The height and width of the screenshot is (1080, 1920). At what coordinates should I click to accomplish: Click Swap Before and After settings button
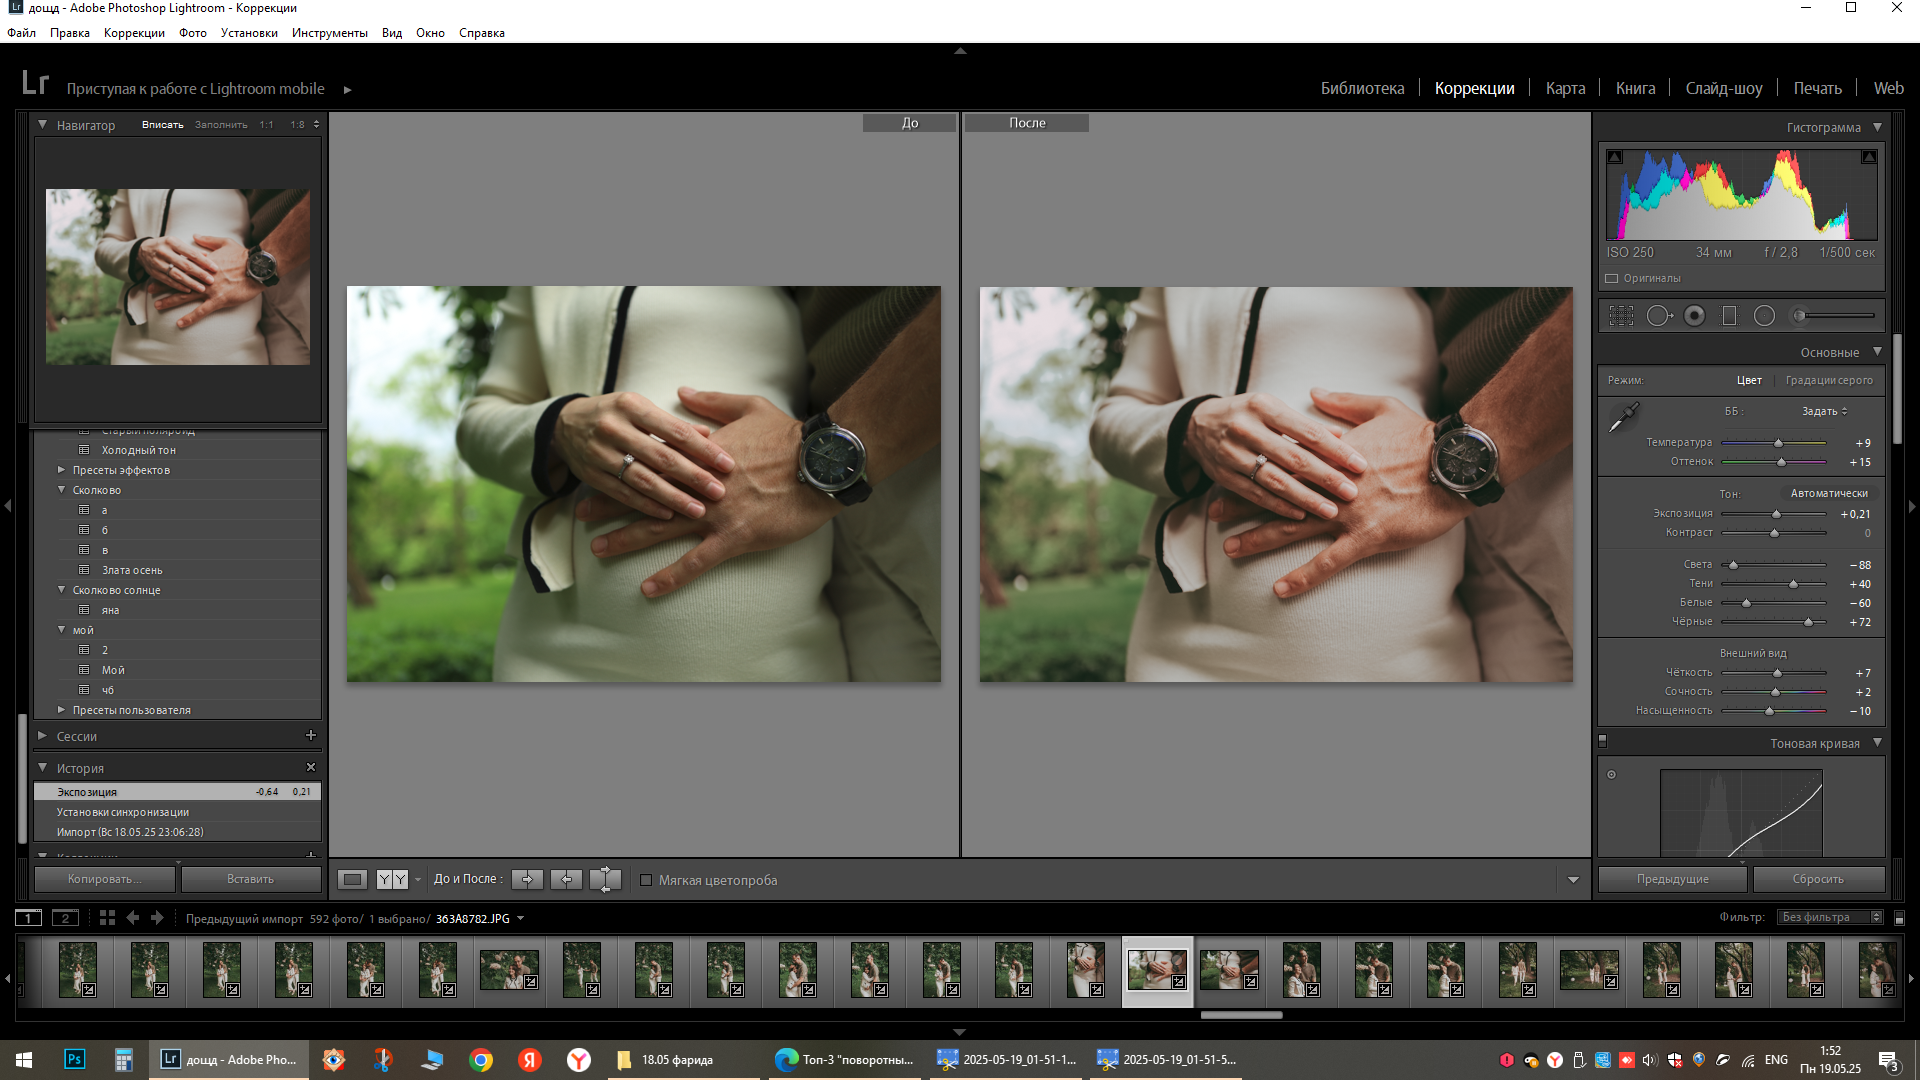tap(605, 879)
